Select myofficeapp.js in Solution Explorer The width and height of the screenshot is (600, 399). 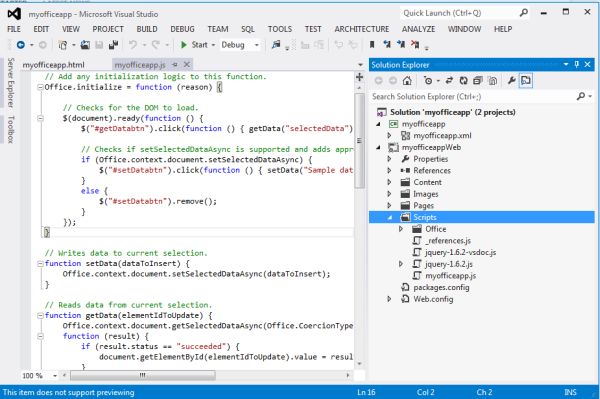tap(450, 276)
